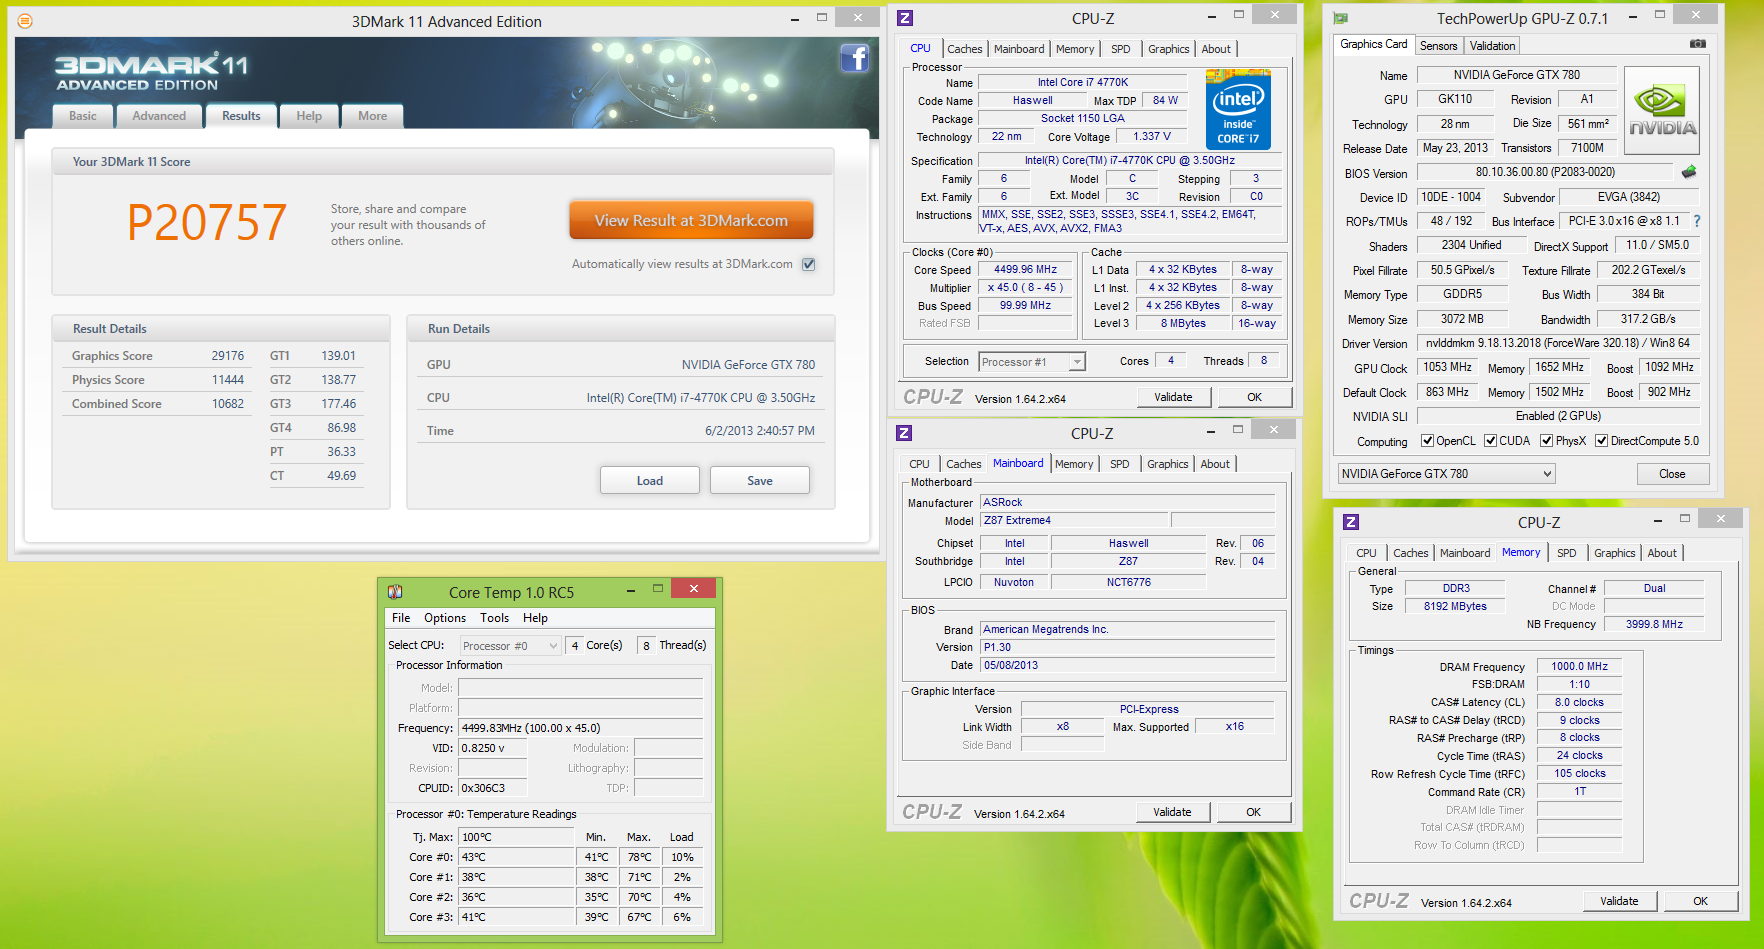The width and height of the screenshot is (1764, 949).
Task: Click the NVIDIA SLI Enabled (2 GPUs) field
Action: point(1557,416)
